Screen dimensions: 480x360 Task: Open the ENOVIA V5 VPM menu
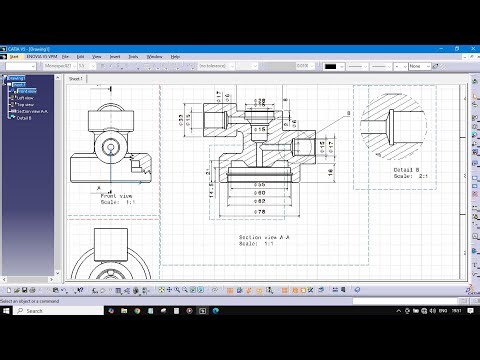pyautogui.click(x=42, y=57)
